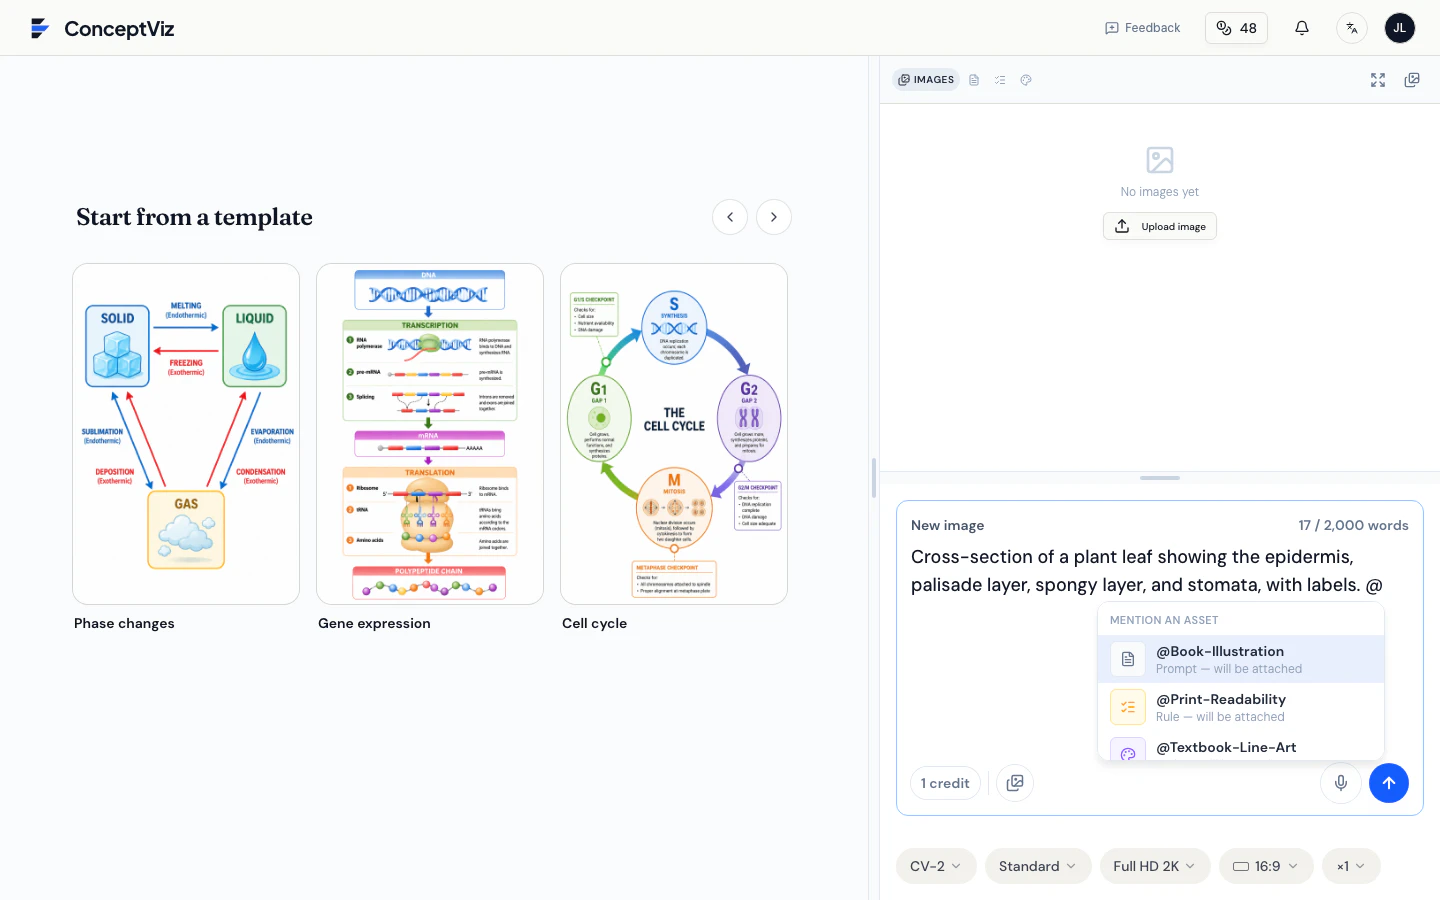Image resolution: width=1440 pixels, height=900 pixels.
Task: Open the ×1 image count dropdown
Action: 1351,866
